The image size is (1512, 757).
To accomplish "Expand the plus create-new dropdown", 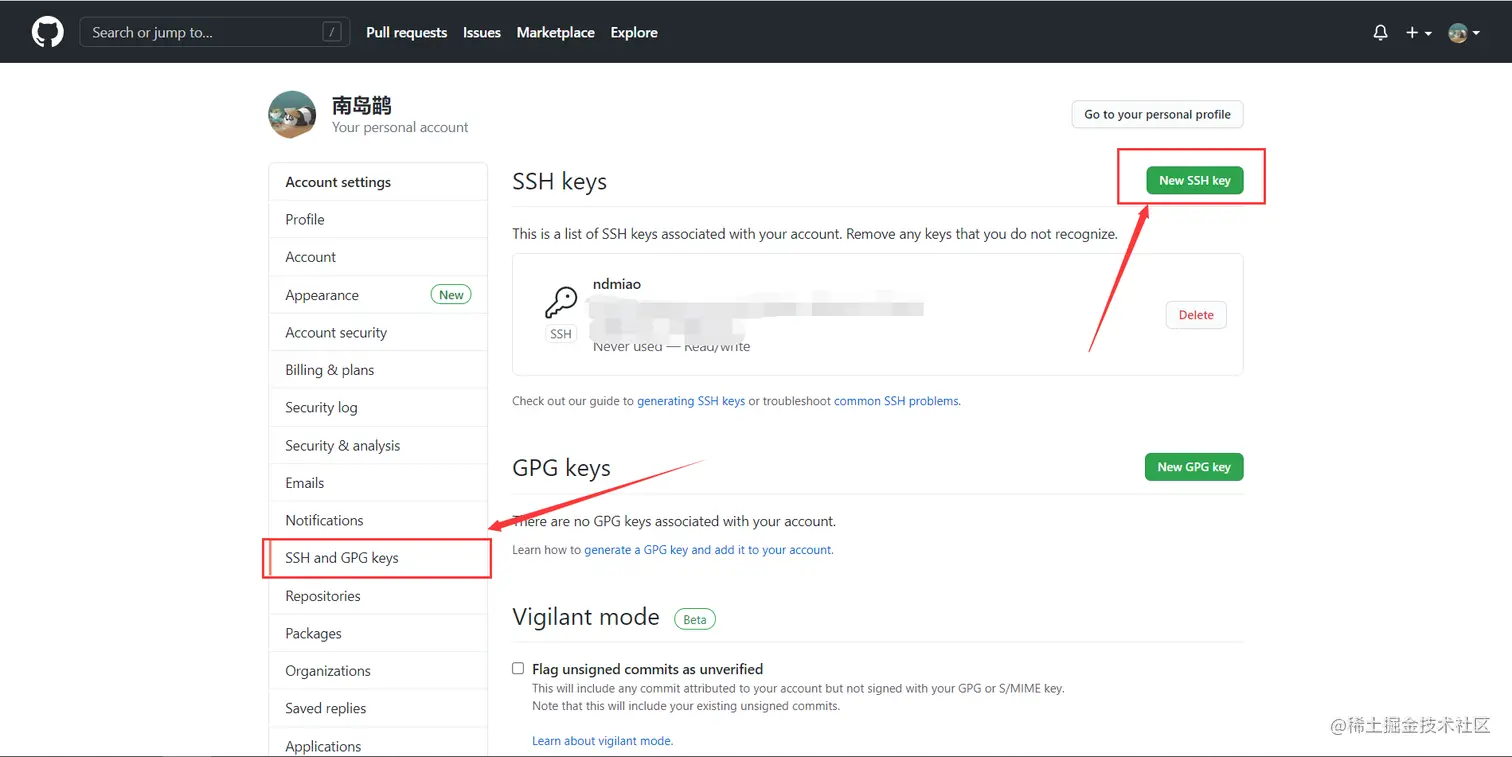I will point(1418,32).
